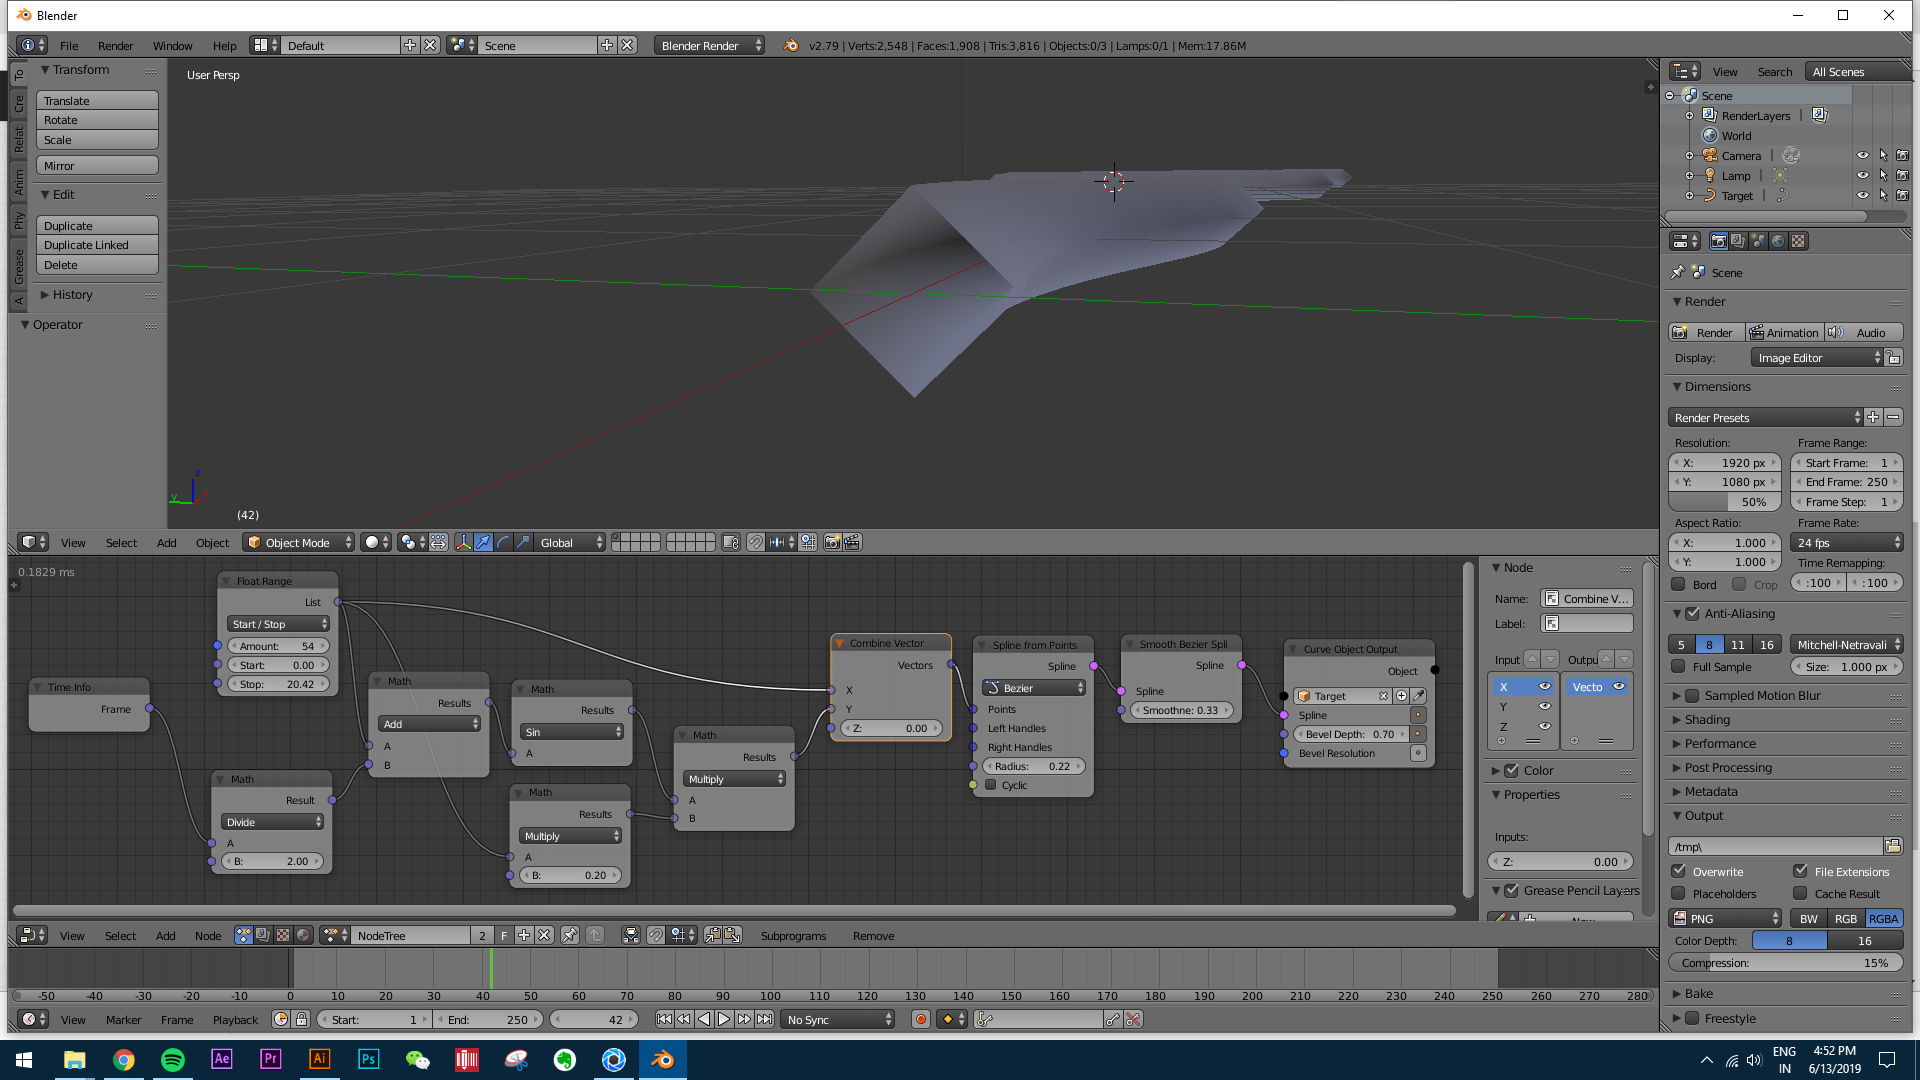Click the Smoothness 0.33 slider

coord(1181,710)
